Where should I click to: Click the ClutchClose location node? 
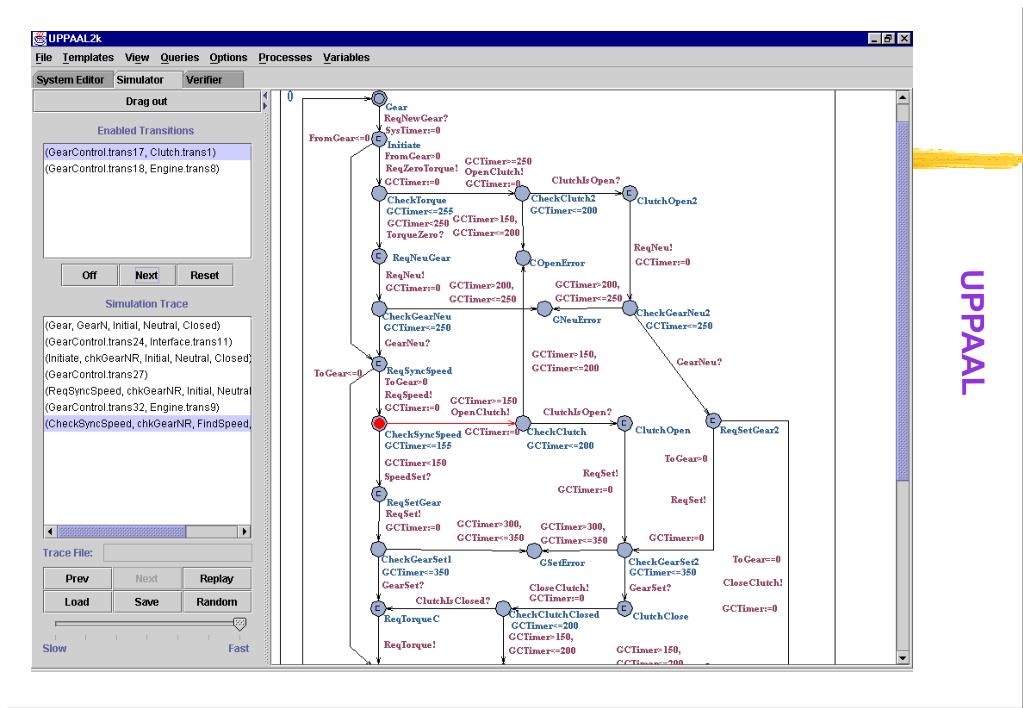pos(624,609)
